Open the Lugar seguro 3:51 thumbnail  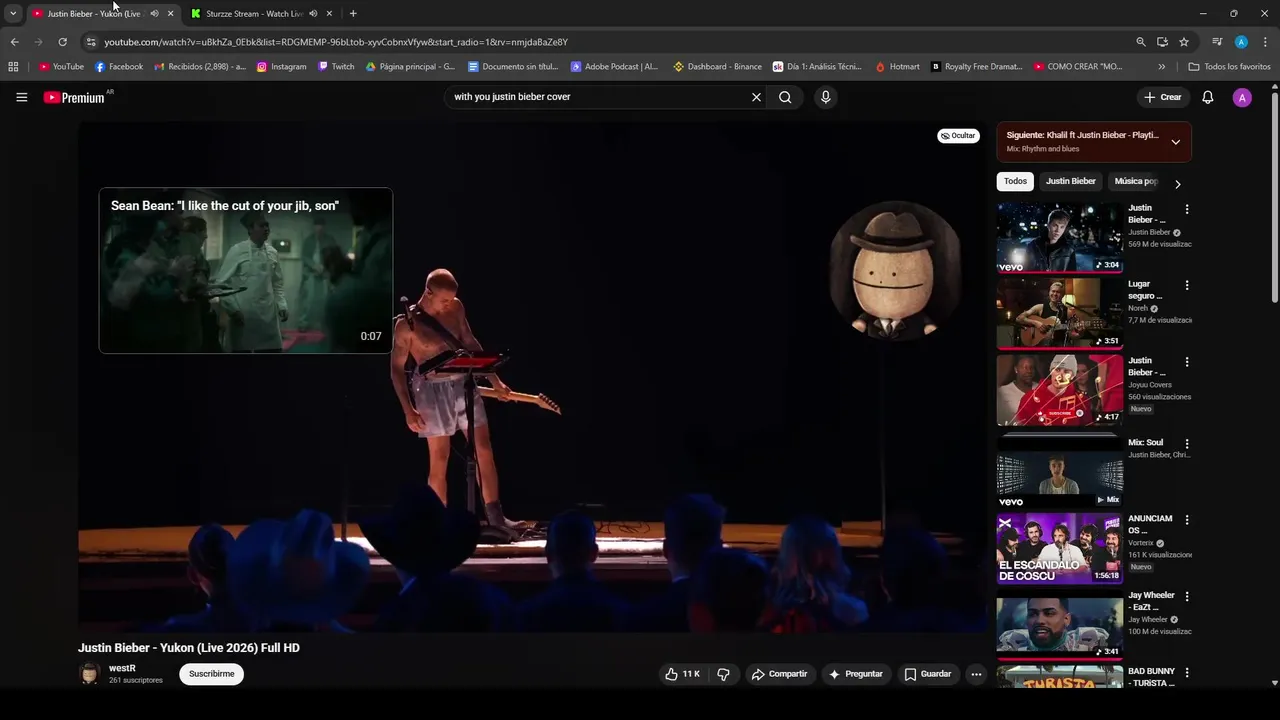[x=1059, y=313]
